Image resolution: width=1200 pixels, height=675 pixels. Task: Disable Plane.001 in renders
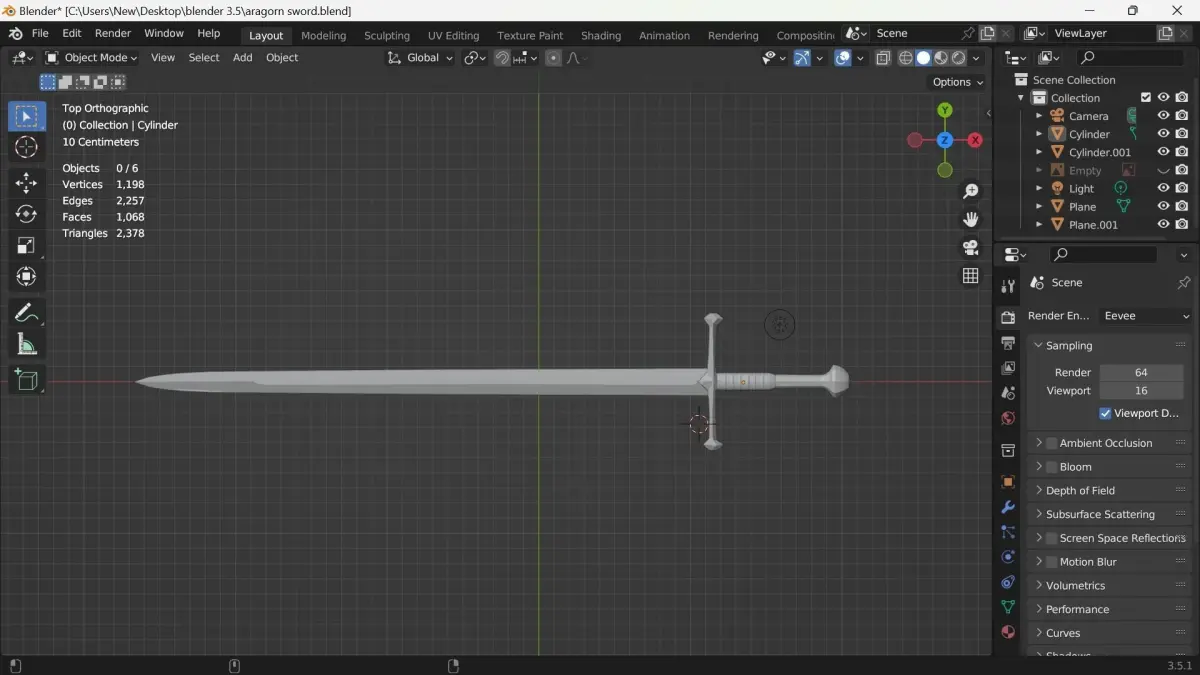click(x=1181, y=225)
